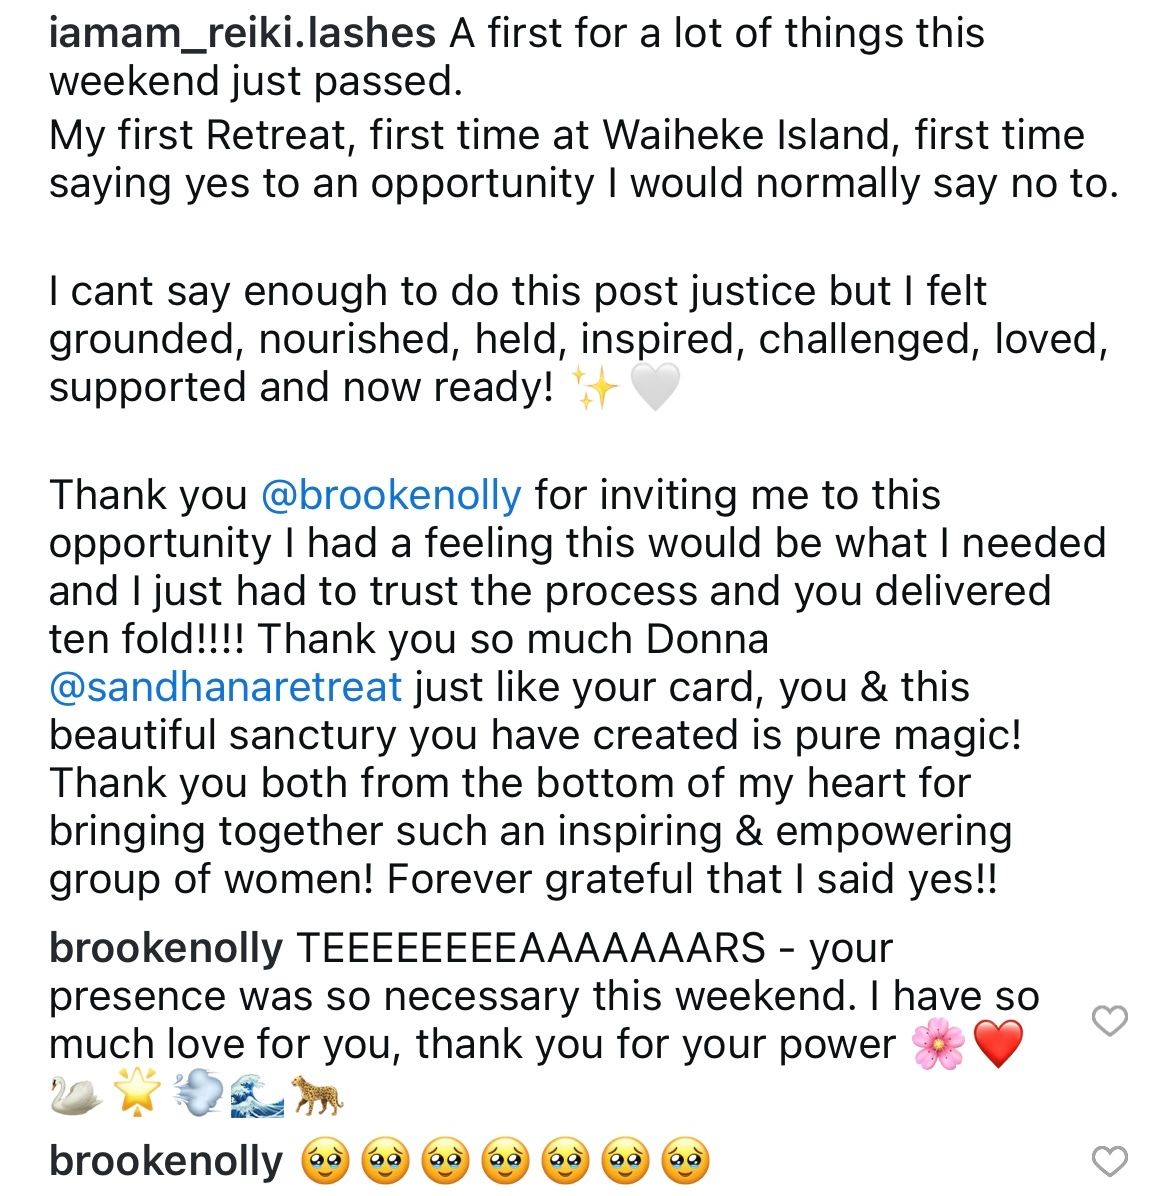Click the 'Forever grateful that I said yes' line
Screen dimensions: 1155x1196
pos(692,879)
